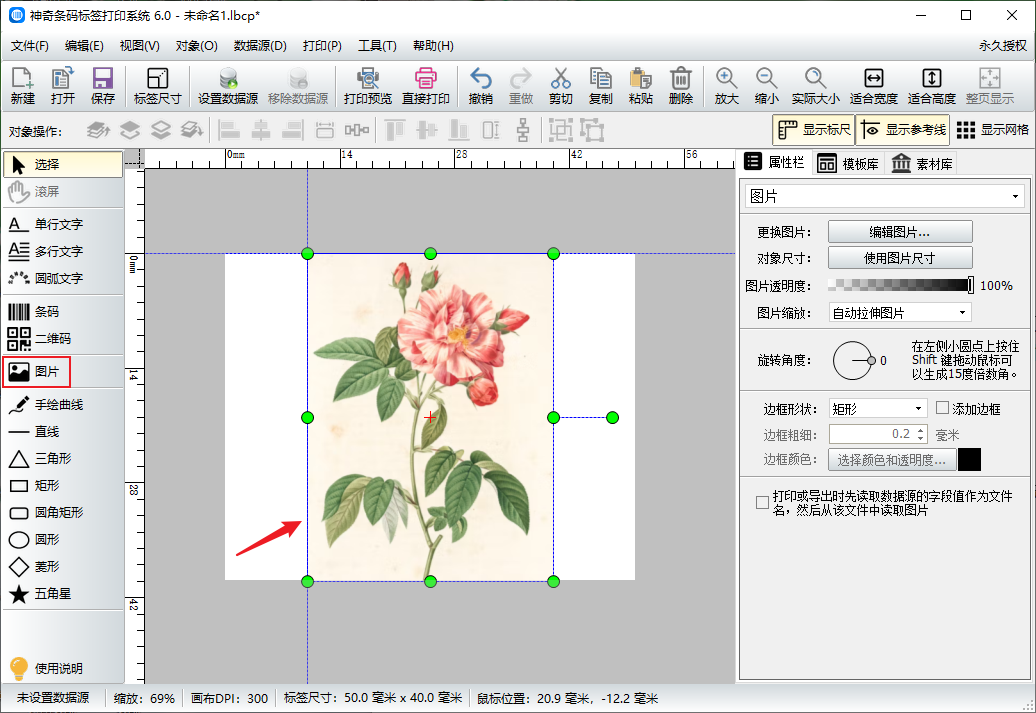Open the 打印(P) menu
The height and width of the screenshot is (713, 1036).
(322, 46)
